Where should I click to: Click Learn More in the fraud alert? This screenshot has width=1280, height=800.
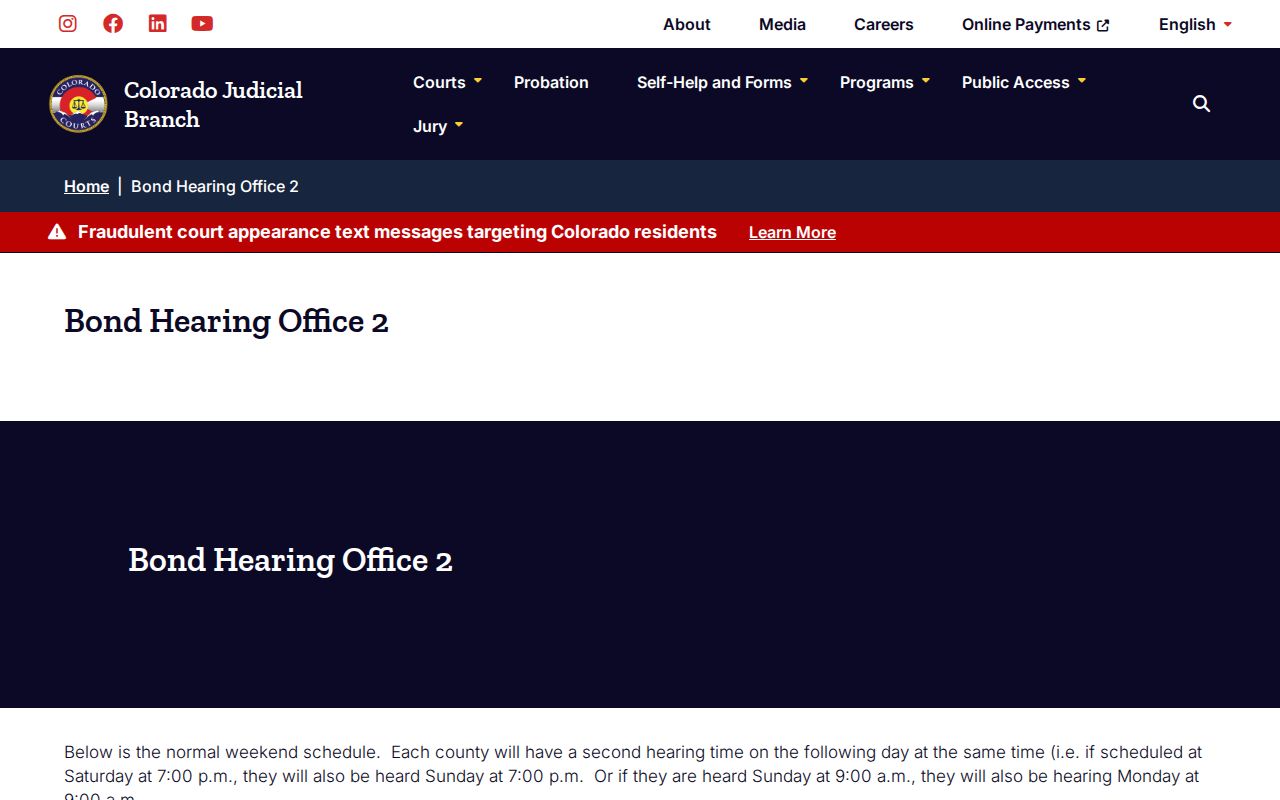(792, 232)
